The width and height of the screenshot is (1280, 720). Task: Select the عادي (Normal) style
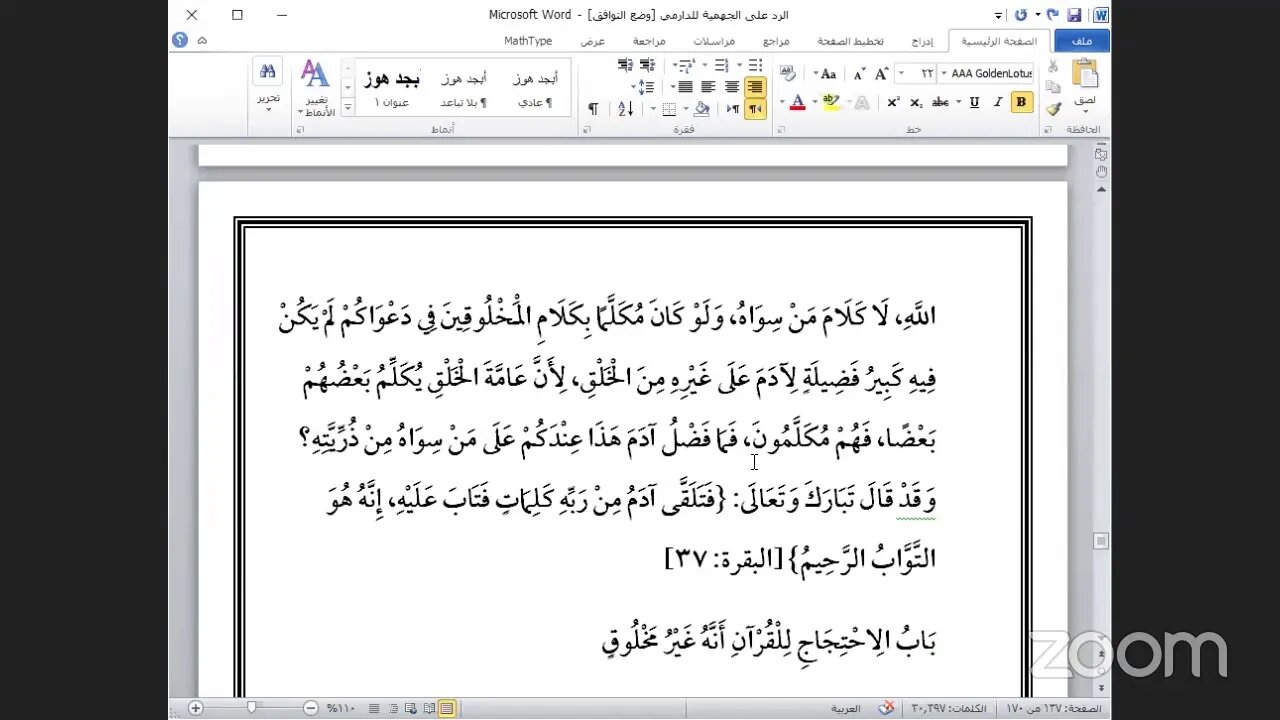coord(535,88)
